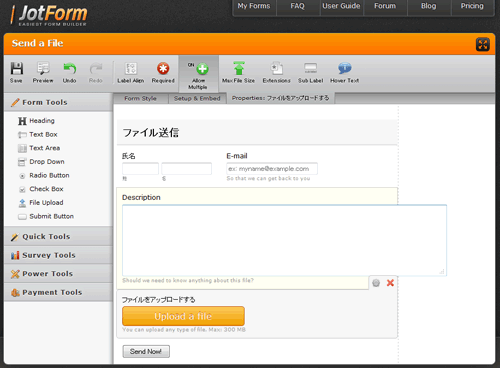Click the 'You can upload any type' note
Viewport: 500px width, 368px height.
coord(184,330)
